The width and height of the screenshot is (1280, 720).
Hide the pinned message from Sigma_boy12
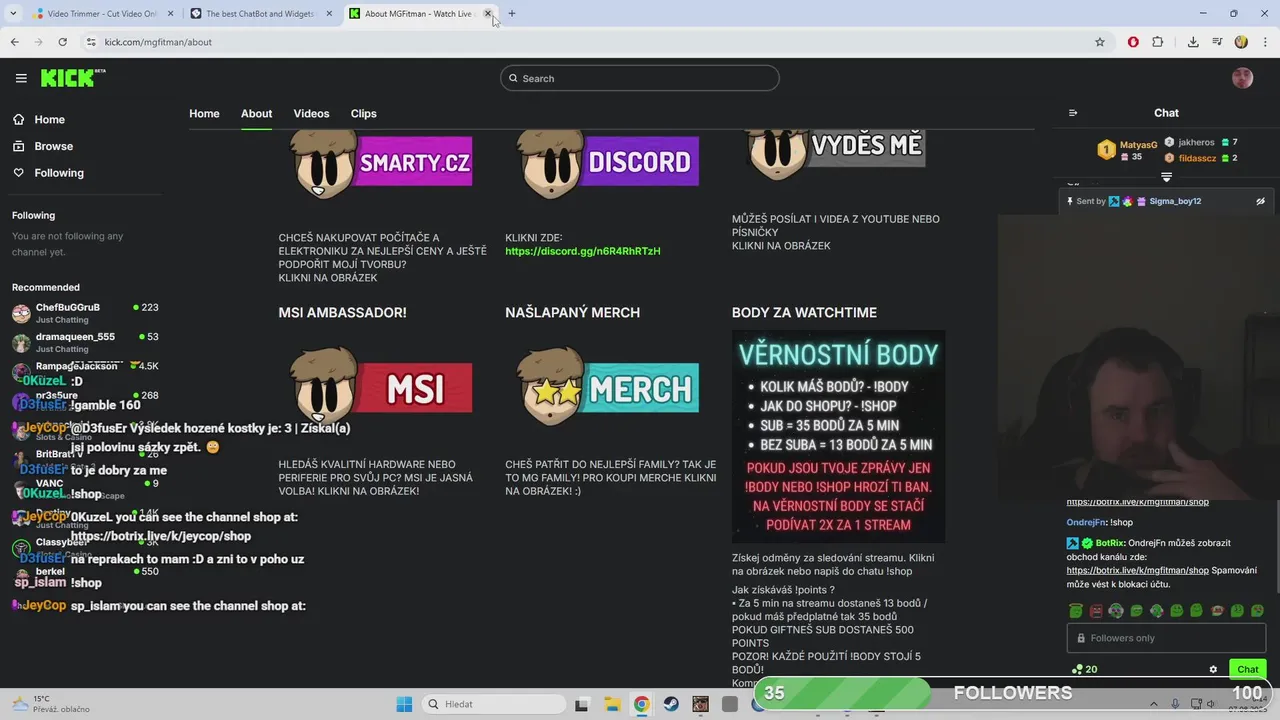coord(1260,201)
